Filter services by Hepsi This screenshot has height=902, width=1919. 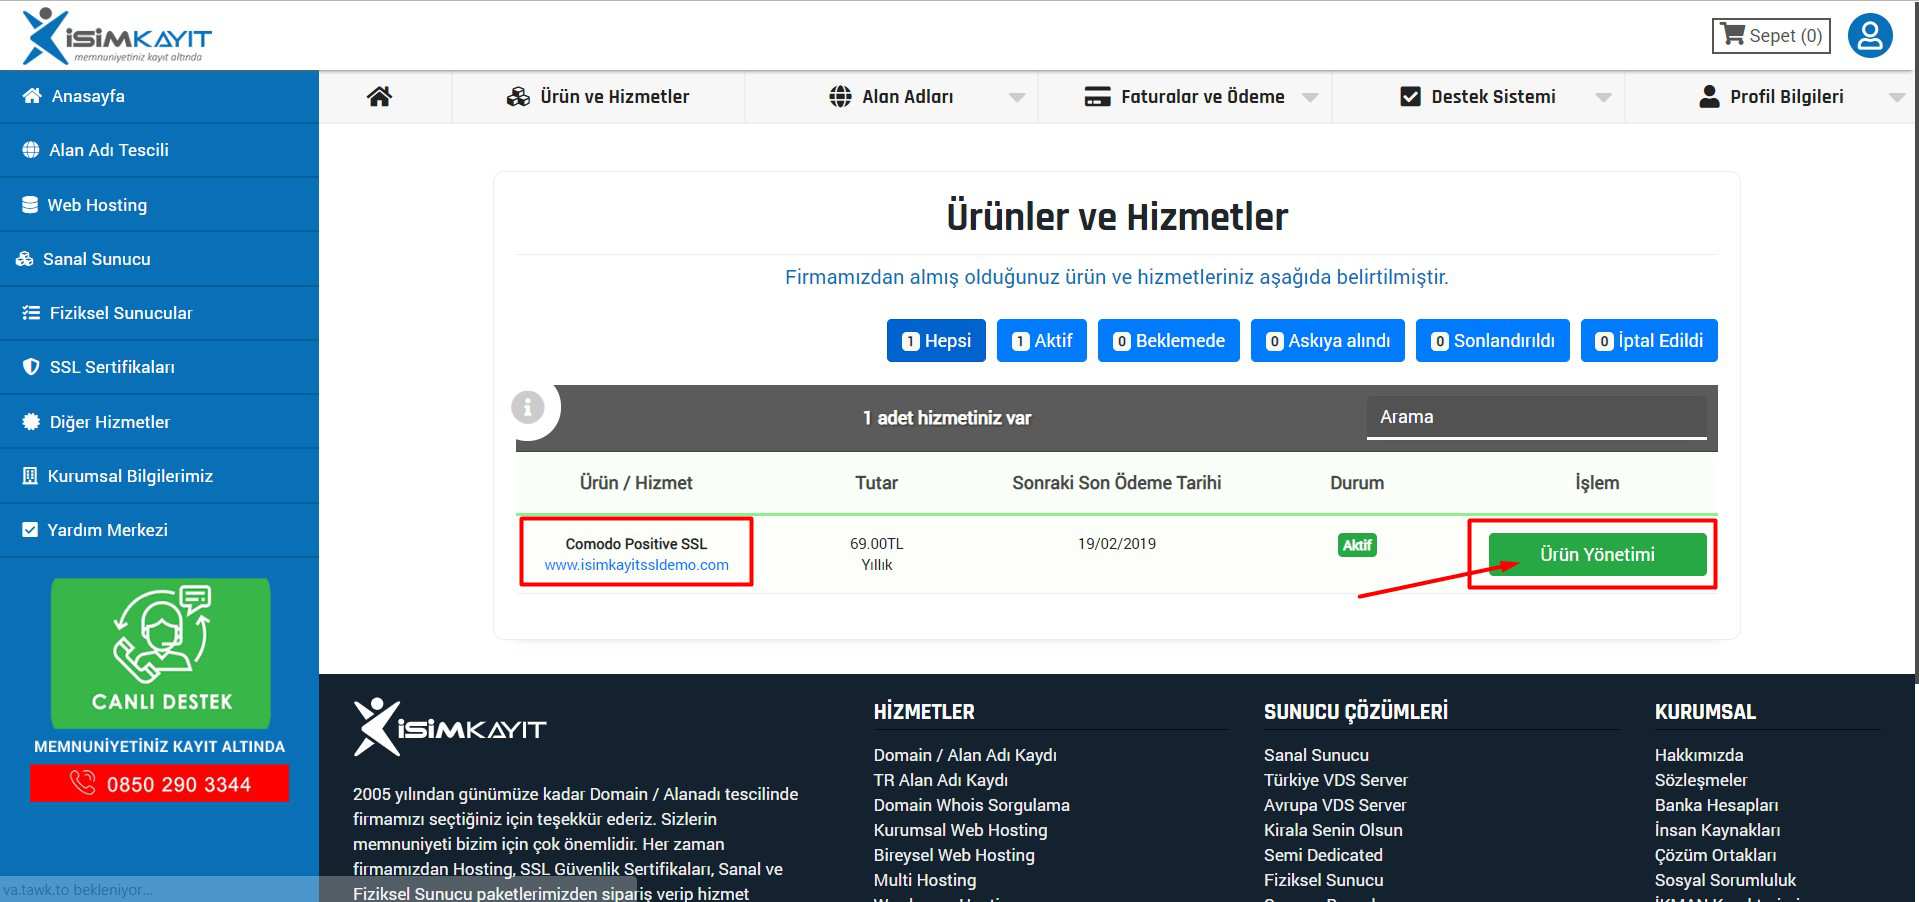pos(936,341)
